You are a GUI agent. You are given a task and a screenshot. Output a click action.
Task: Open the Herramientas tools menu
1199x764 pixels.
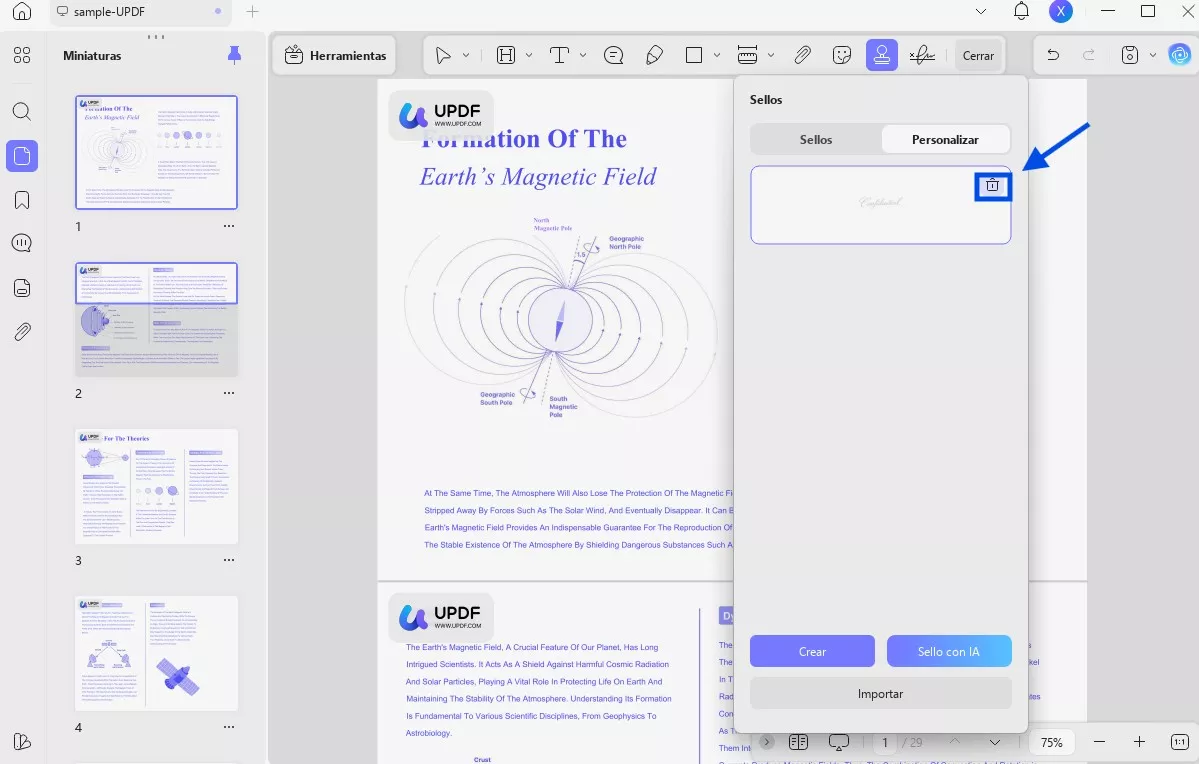334,55
